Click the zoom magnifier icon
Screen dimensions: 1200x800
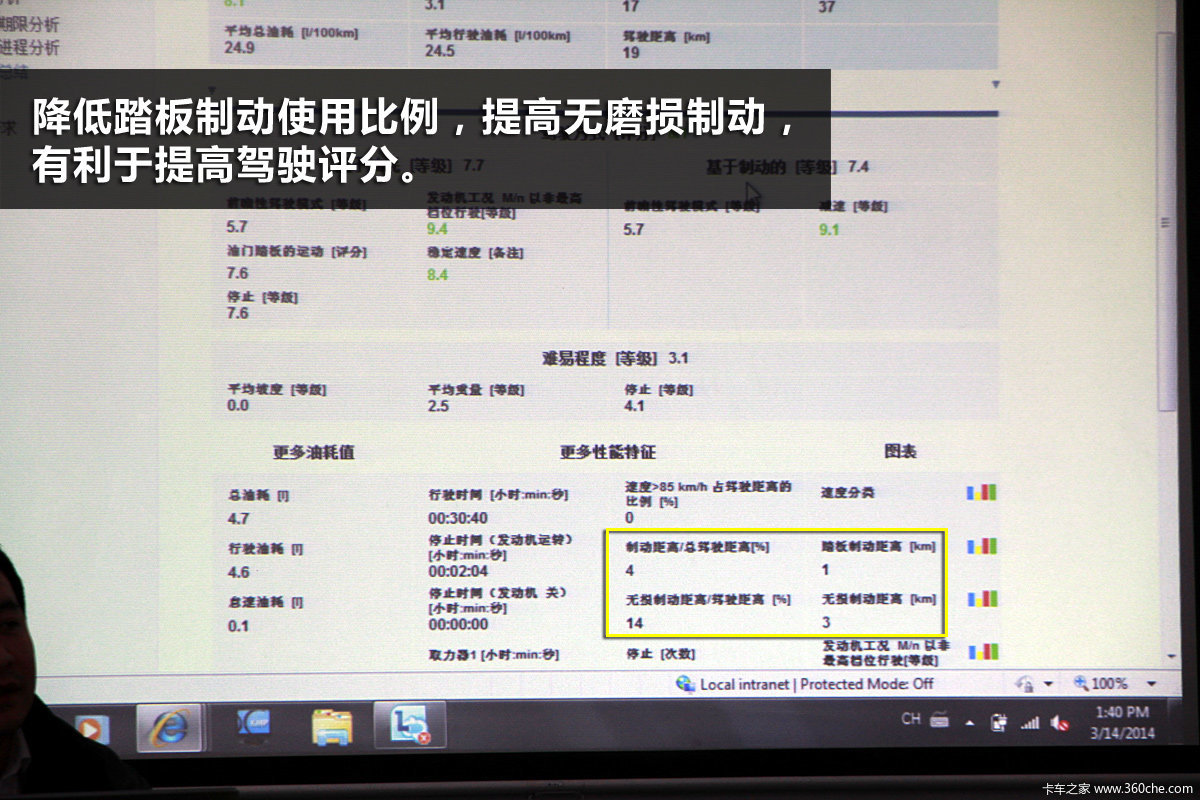click(x=1081, y=684)
